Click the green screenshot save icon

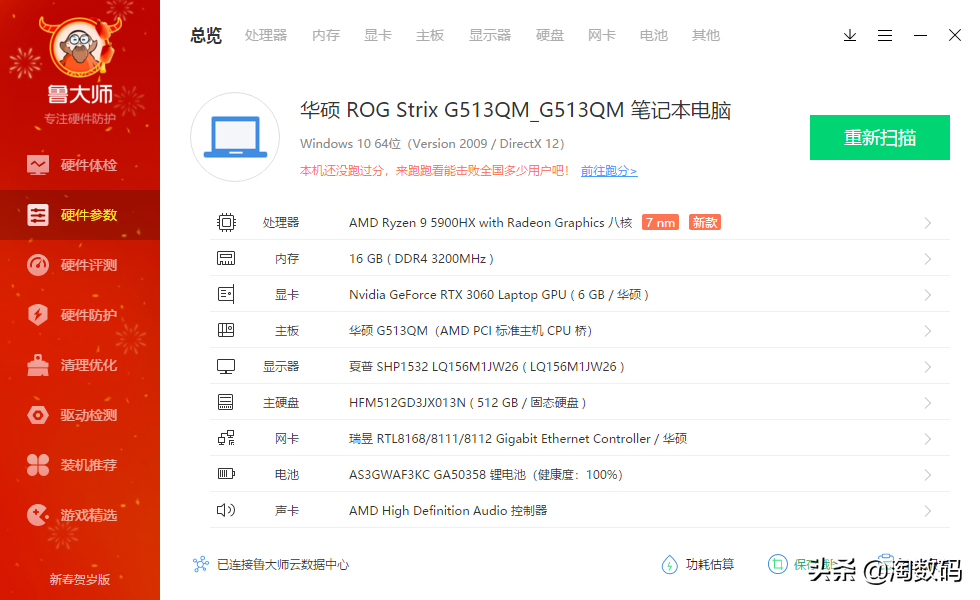(778, 564)
